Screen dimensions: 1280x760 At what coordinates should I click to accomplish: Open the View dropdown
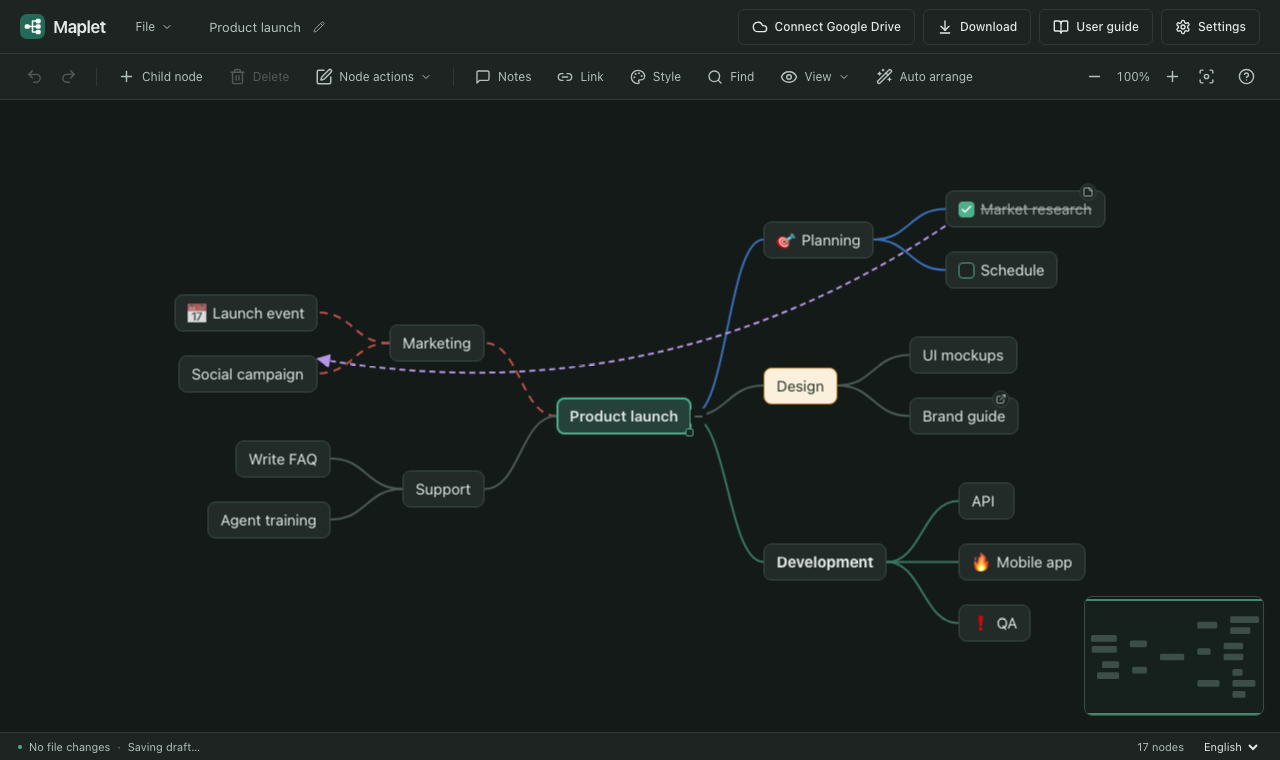pyautogui.click(x=814, y=77)
